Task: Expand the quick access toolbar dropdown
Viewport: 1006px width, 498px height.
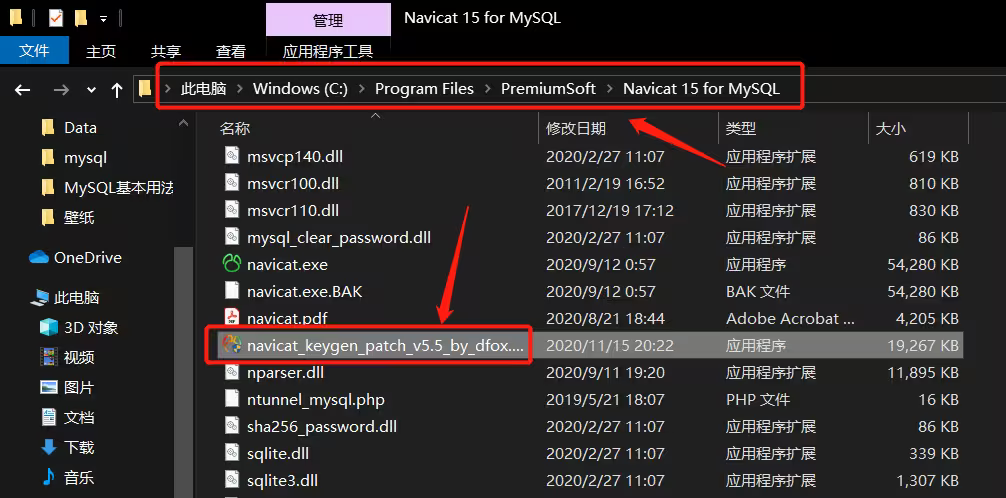Action: coord(103,19)
